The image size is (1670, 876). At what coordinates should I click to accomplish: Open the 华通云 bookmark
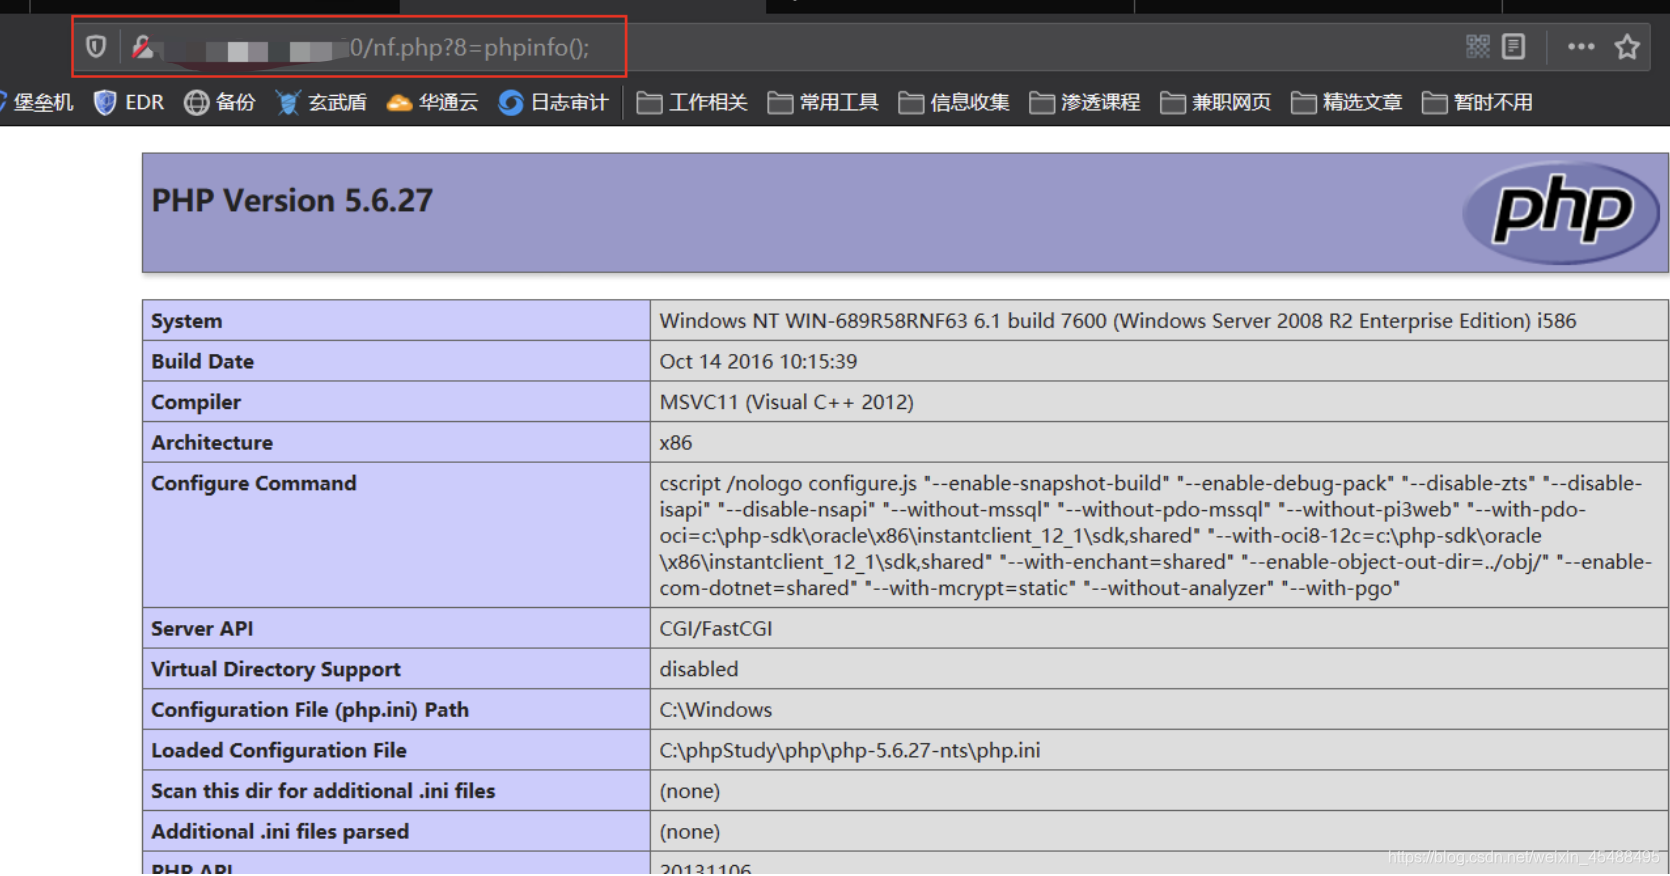432,102
